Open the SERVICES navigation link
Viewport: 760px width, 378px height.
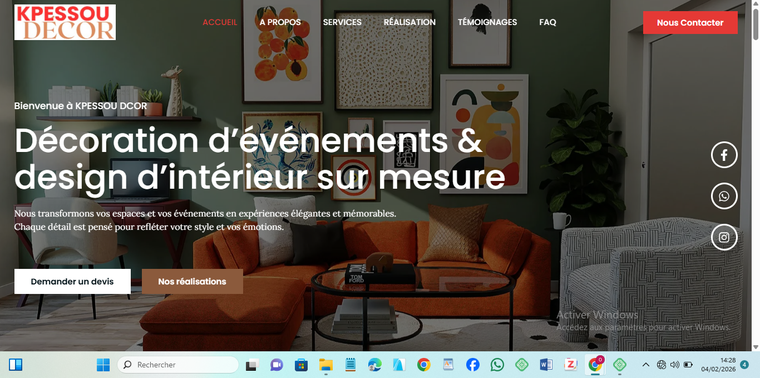pos(342,22)
